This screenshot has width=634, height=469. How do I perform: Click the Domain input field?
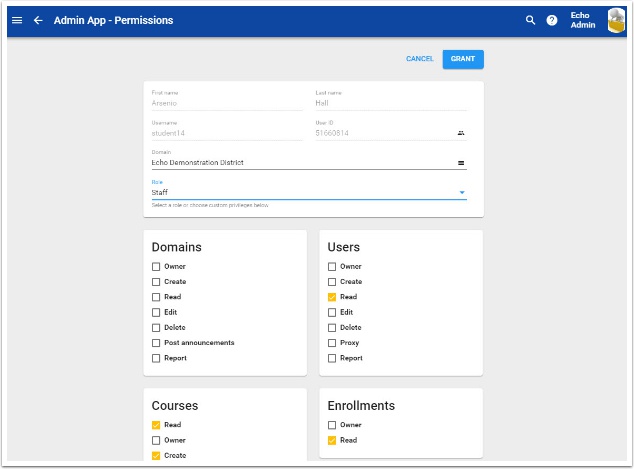[300, 162]
